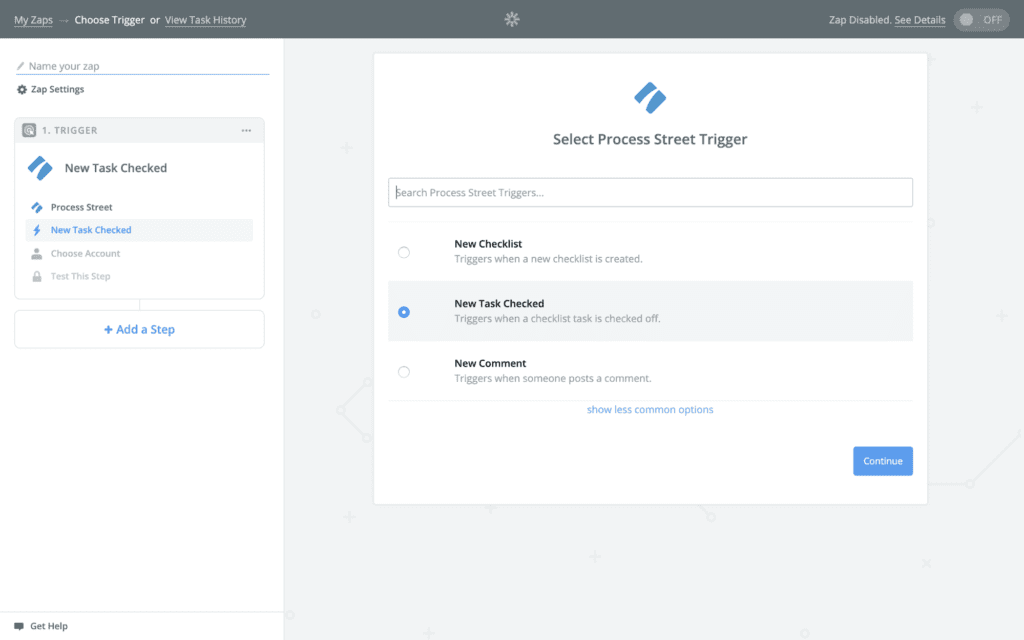This screenshot has width=1024, height=640.
Task: Open Zap Settings
Action: point(57,89)
